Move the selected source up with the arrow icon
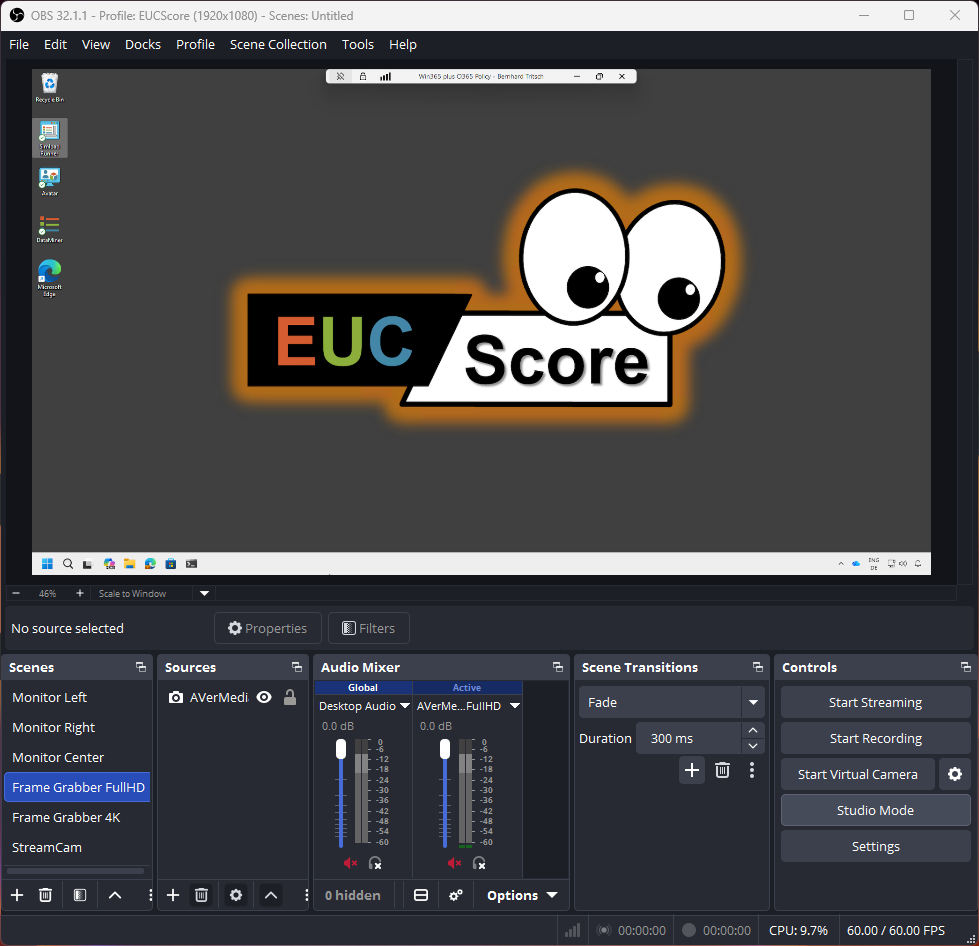The image size is (979, 946). [270, 895]
